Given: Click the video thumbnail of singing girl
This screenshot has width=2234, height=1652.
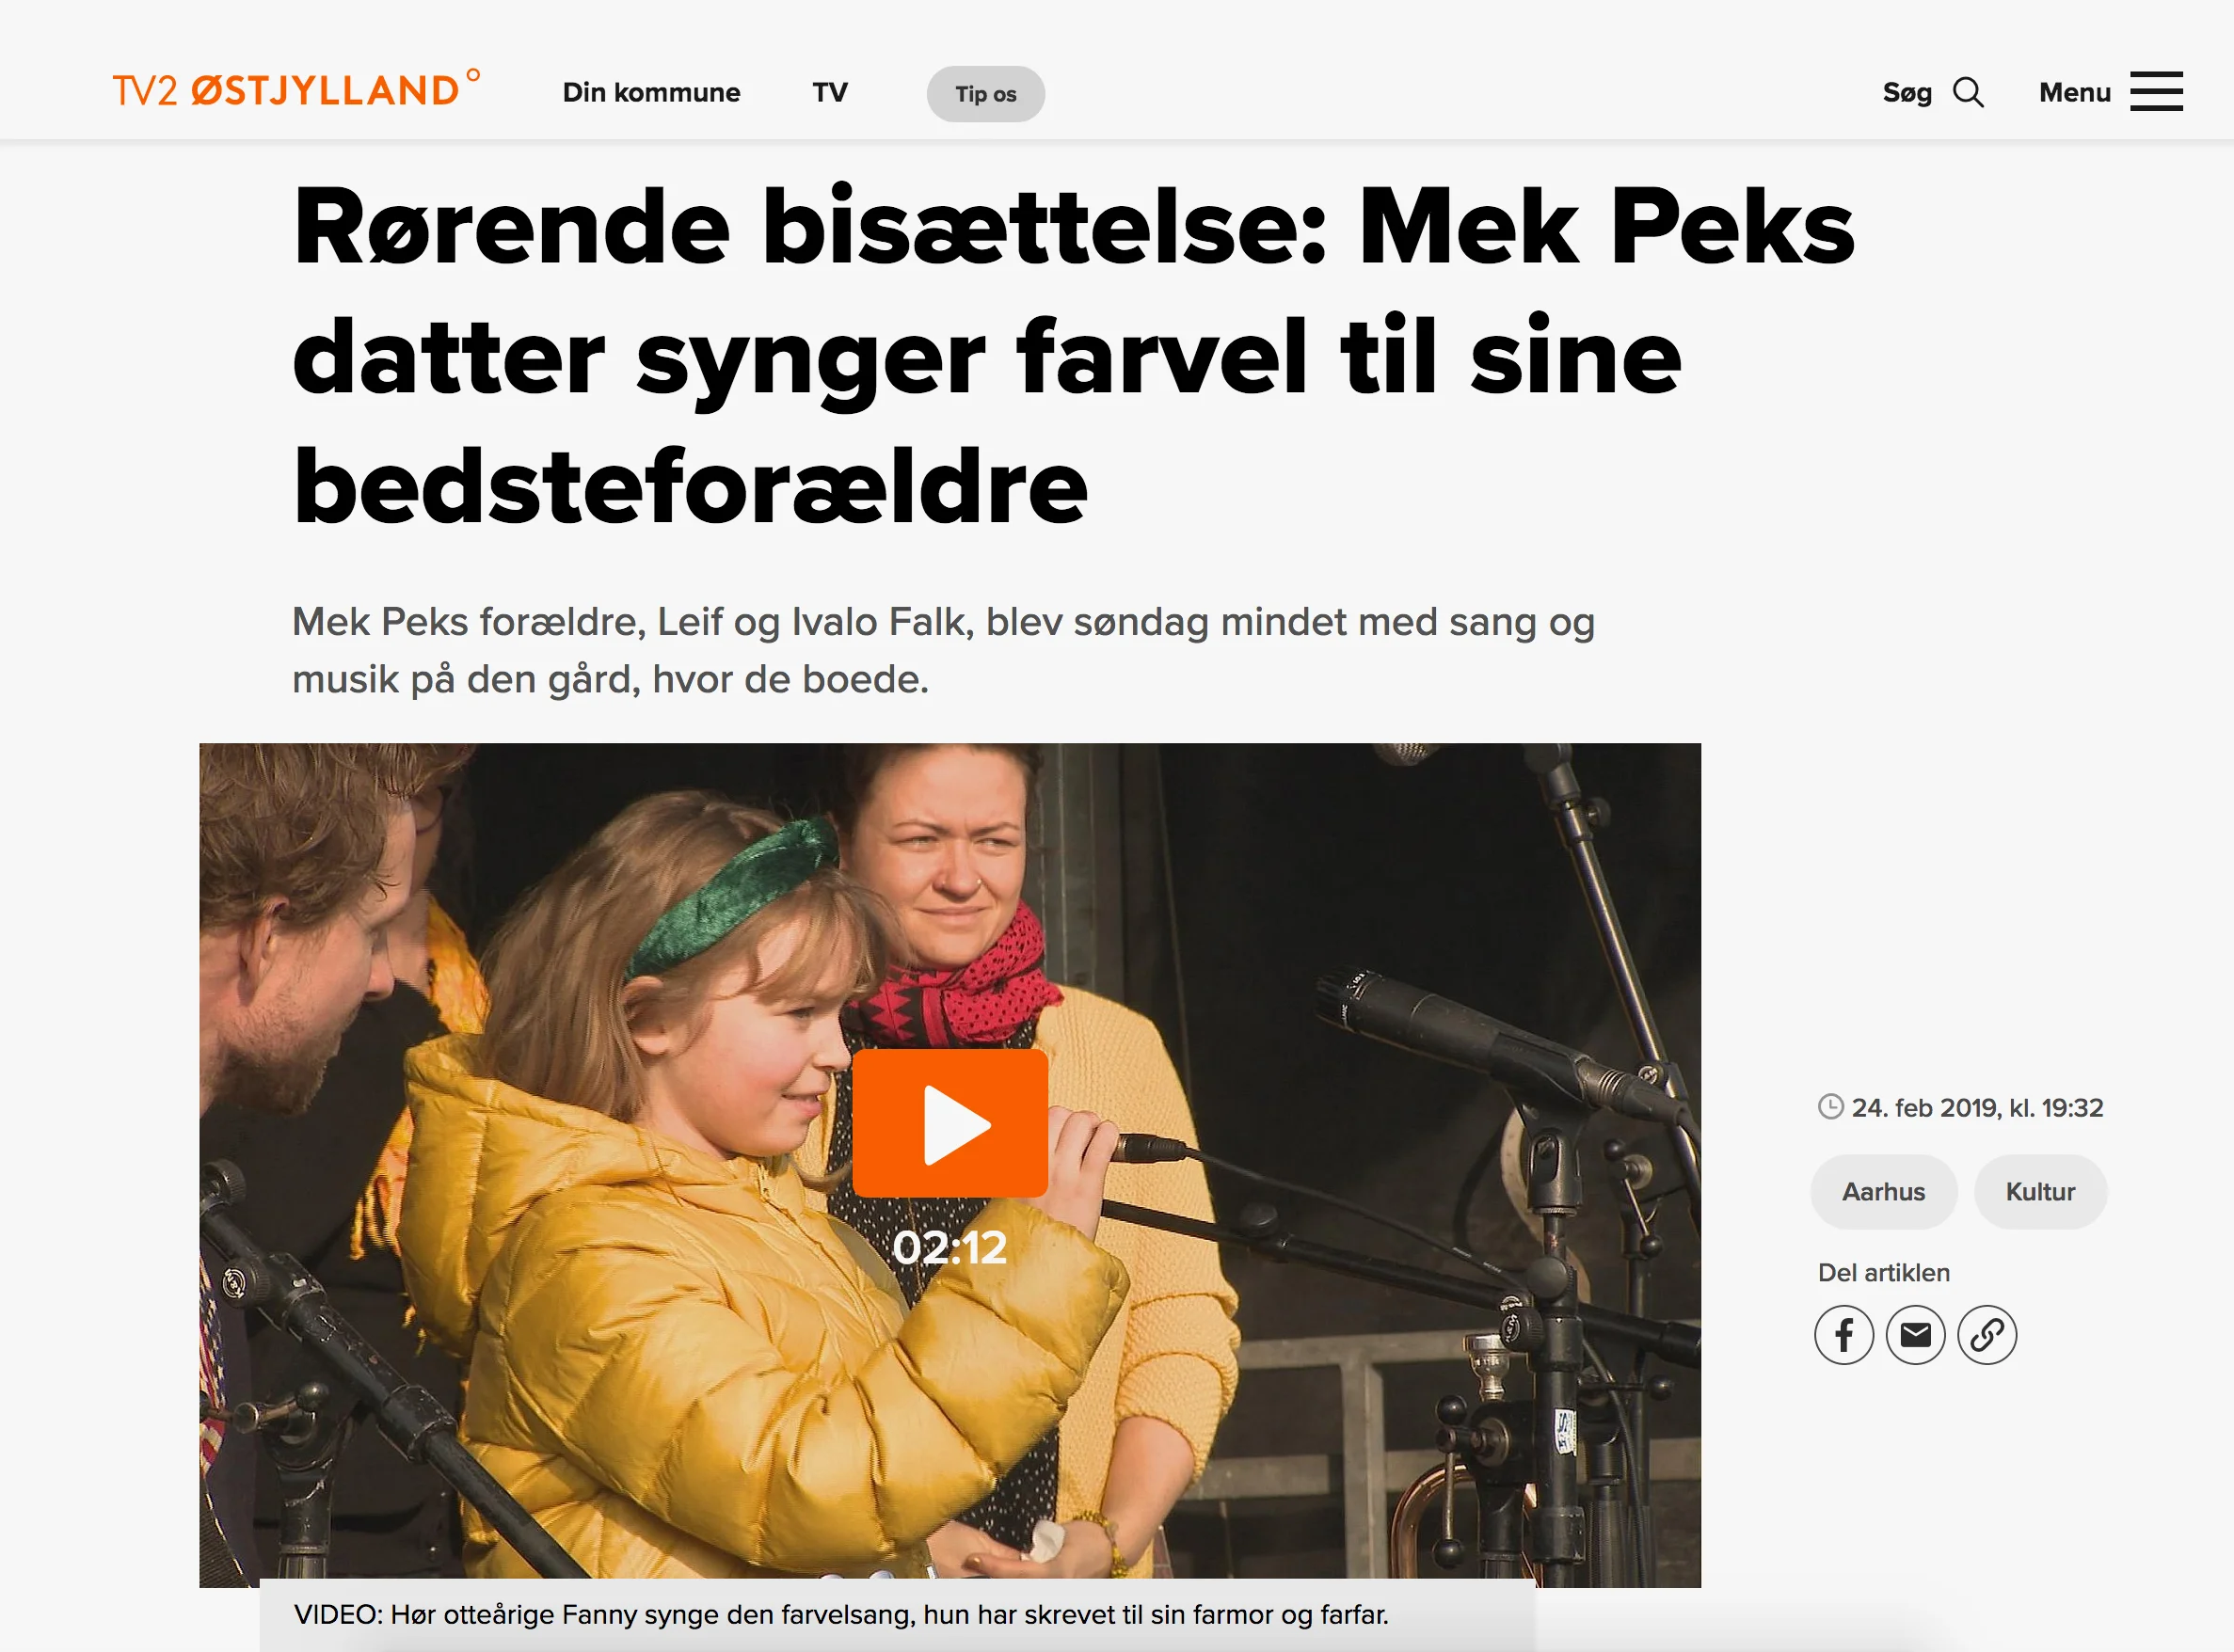Looking at the screenshot, I should coord(950,1165).
